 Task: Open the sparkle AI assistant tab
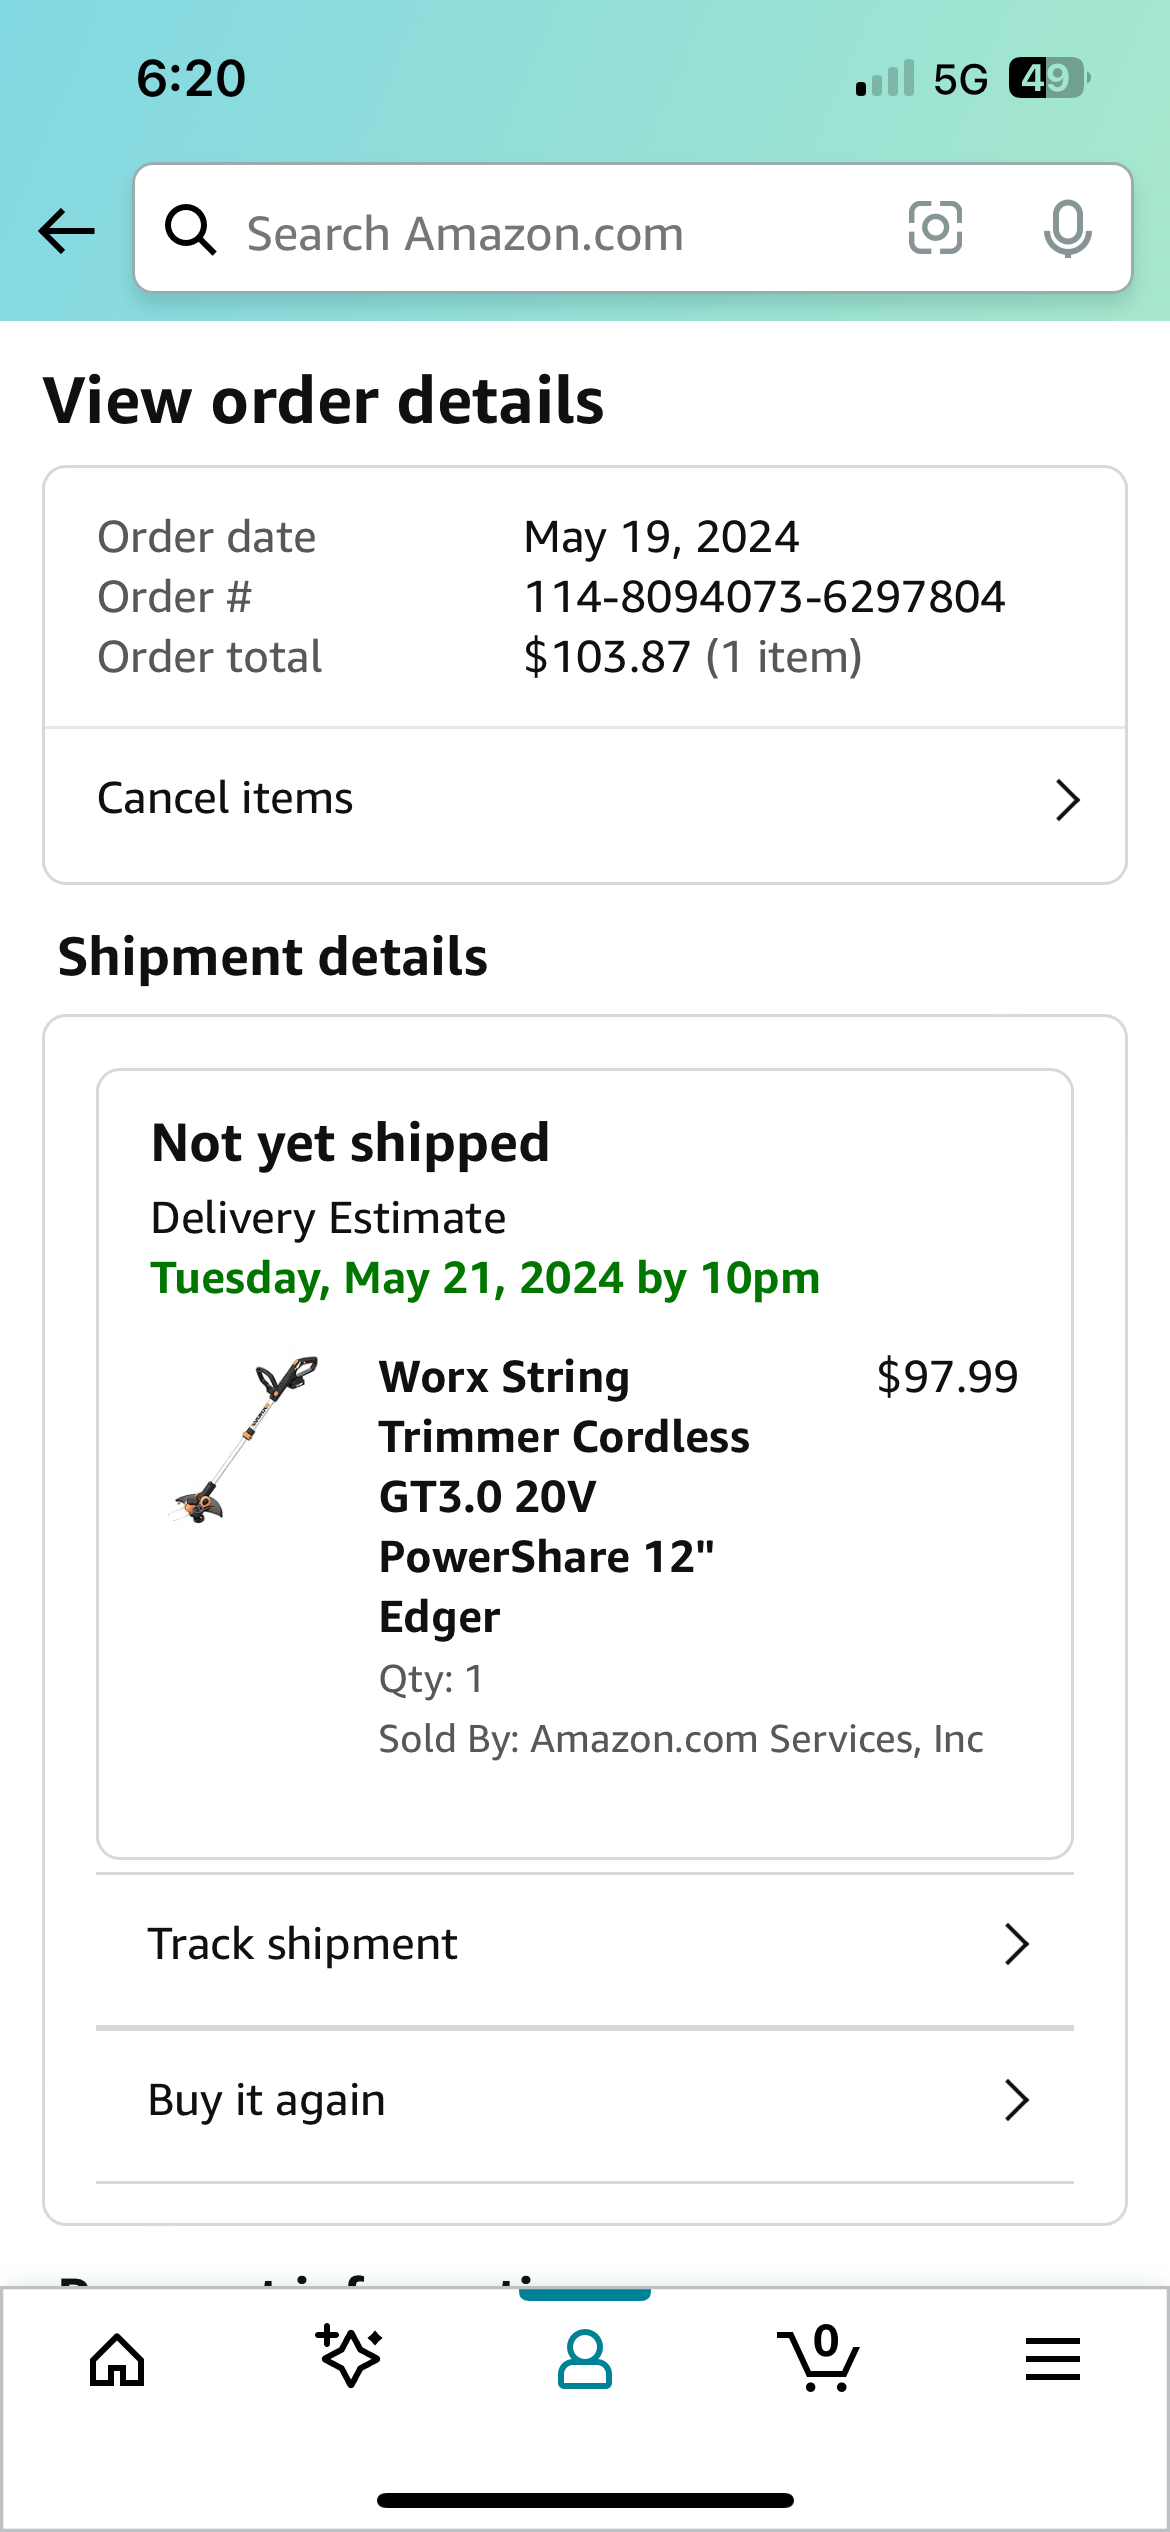pos(350,2358)
